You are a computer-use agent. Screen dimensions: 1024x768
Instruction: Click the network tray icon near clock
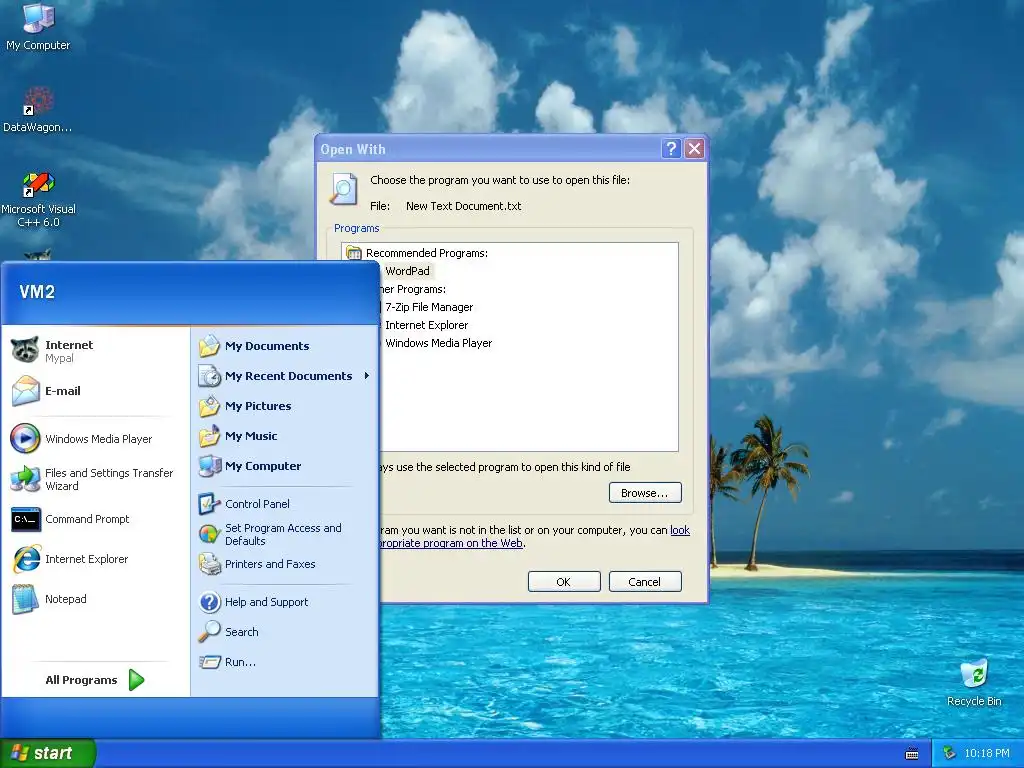coord(949,754)
